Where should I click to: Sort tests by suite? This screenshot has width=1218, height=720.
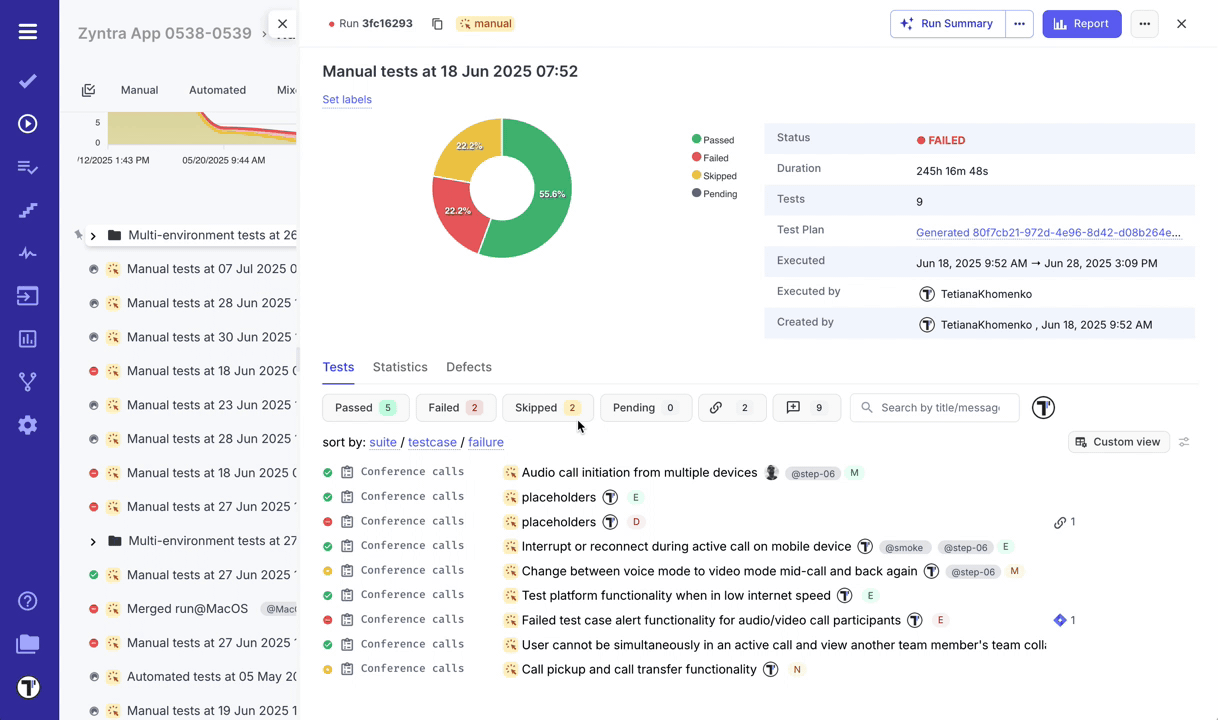pyautogui.click(x=383, y=442)
